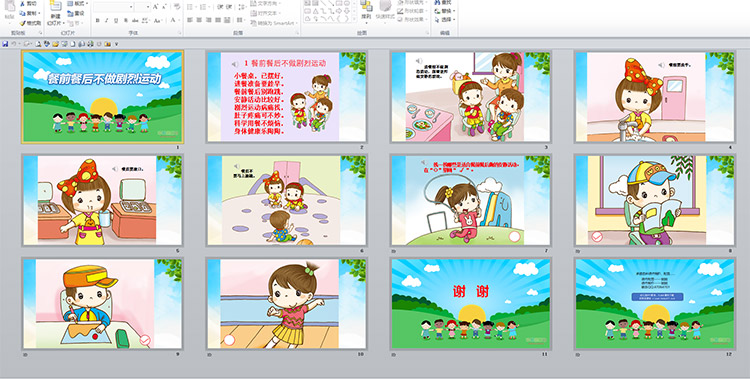Click the open folder icon in quick toolbar

[x=55, y=44]
